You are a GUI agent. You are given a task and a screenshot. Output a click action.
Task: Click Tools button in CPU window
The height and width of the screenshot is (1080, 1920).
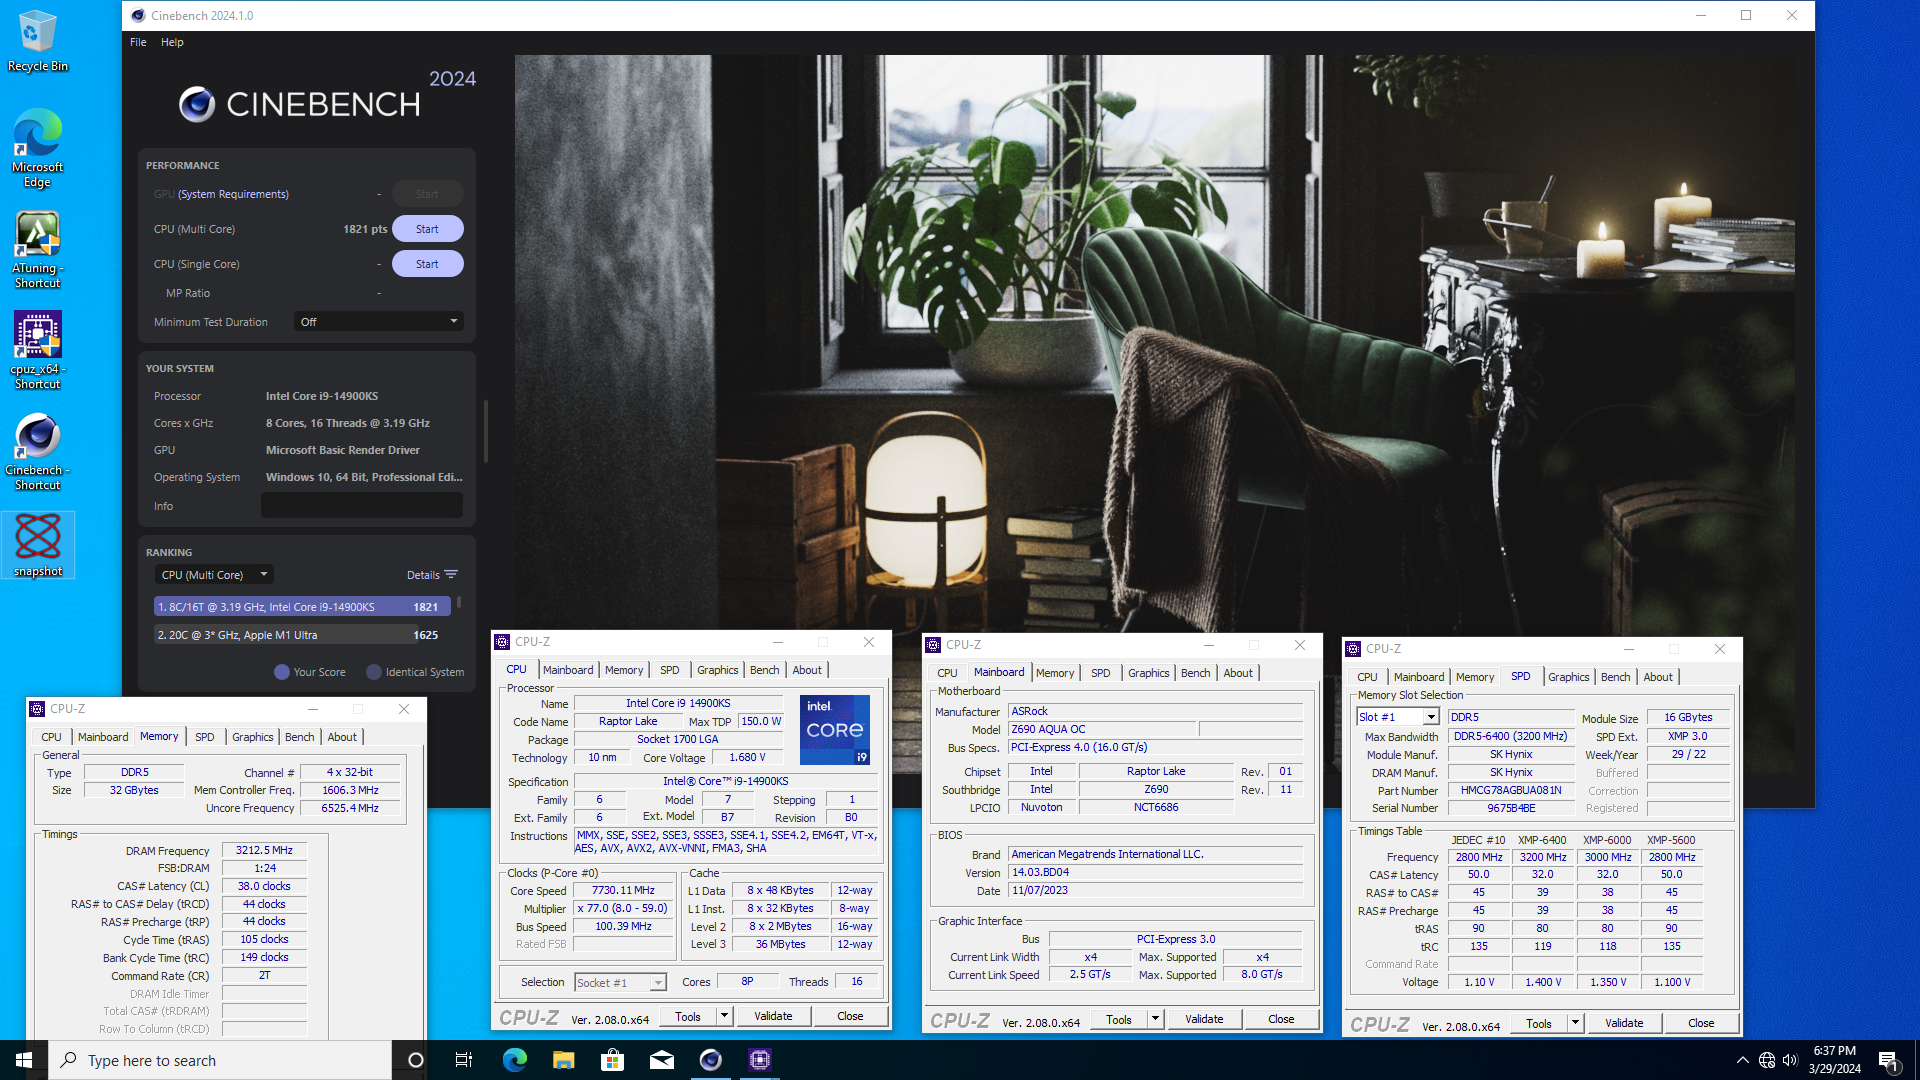click(x=688, y=1016)
